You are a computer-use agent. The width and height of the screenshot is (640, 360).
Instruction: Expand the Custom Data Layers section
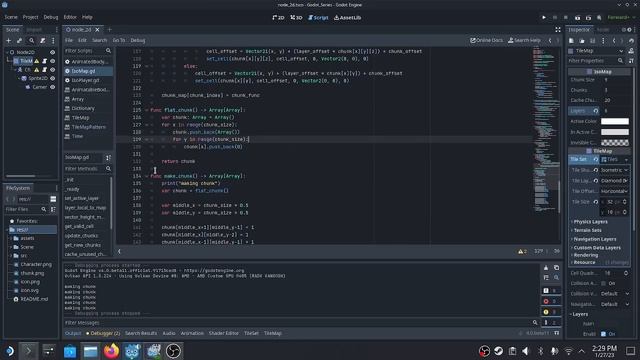point(596,248)
